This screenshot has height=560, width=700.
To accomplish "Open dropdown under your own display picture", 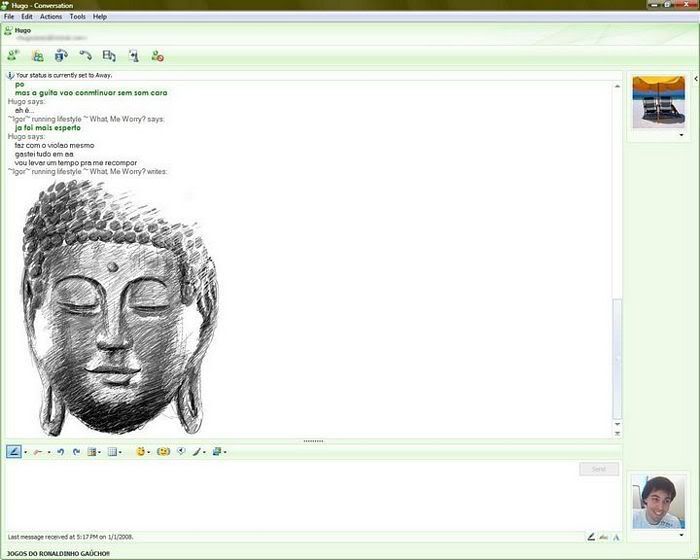I will pos(681,535).
